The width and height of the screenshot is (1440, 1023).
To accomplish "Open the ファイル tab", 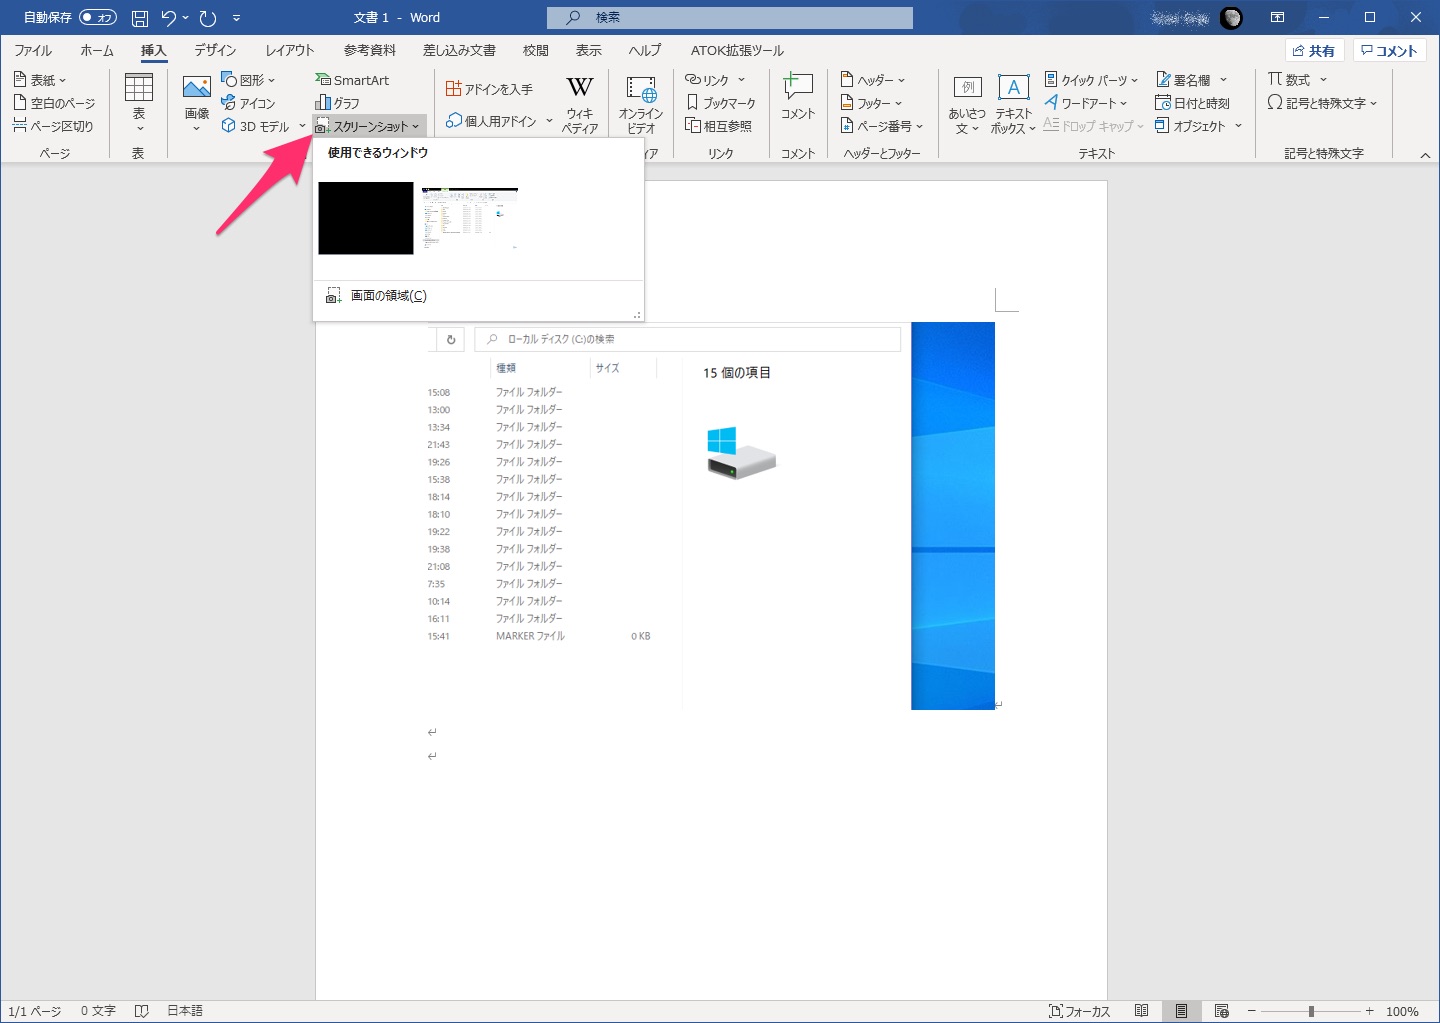I will click(33, 50).
